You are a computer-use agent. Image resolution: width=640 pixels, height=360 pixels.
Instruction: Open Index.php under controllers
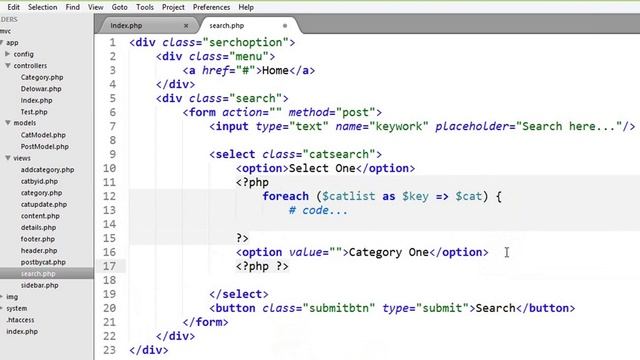[36, 100]
